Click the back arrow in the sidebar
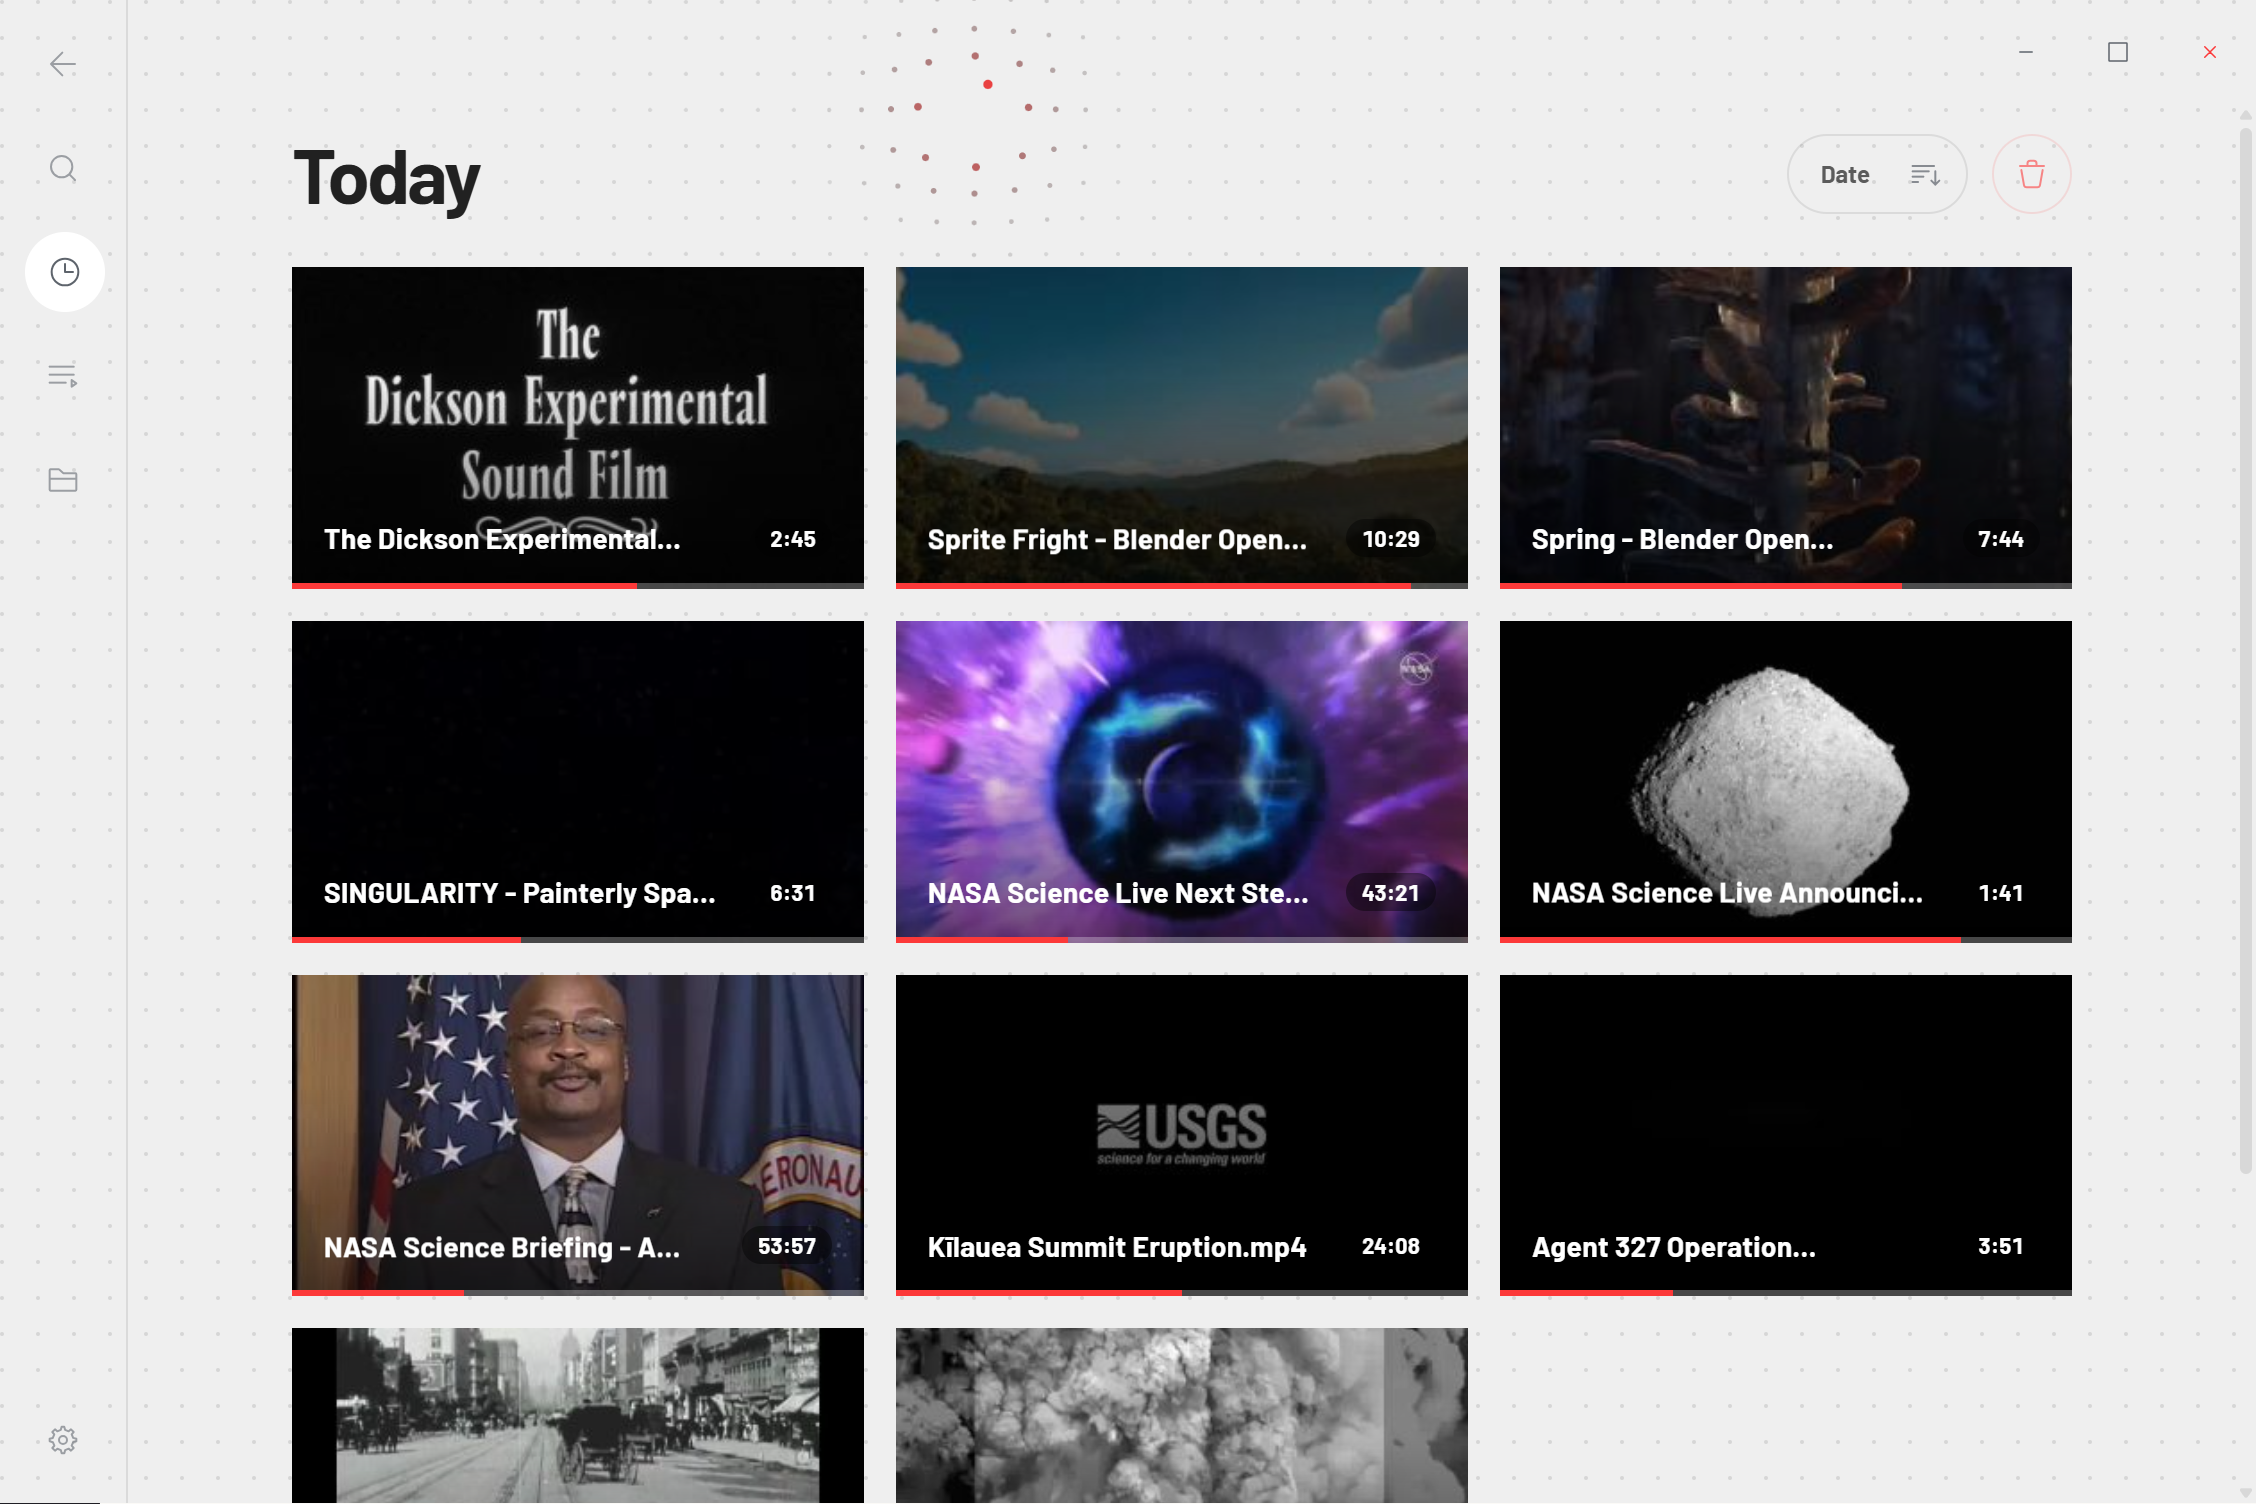Image resolution: width=2256 pixels, height=1504 pixels. pyautogui.click(x=63, y=65)
